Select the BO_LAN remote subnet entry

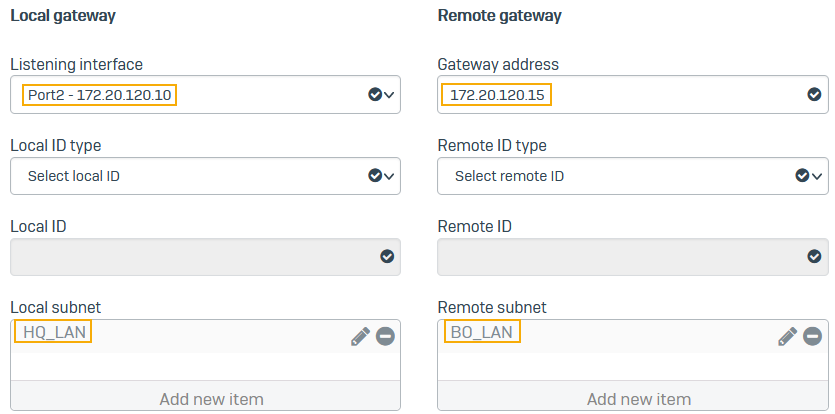(x=482, y=332)
